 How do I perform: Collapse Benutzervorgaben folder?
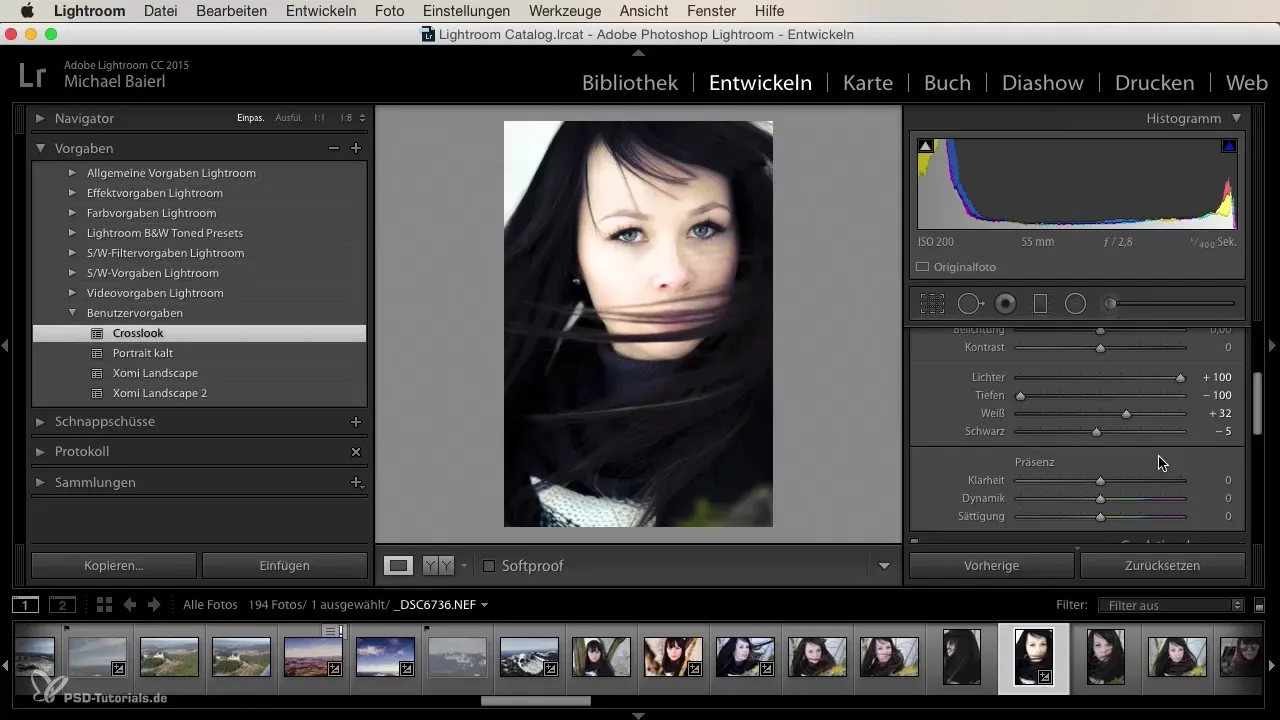pos(72,313)
